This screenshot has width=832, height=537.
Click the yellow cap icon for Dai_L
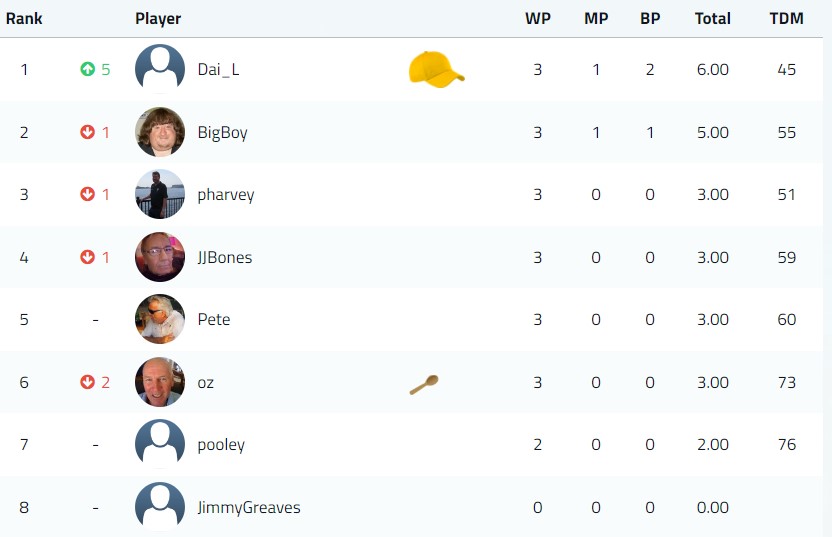[x=436, y=70]
